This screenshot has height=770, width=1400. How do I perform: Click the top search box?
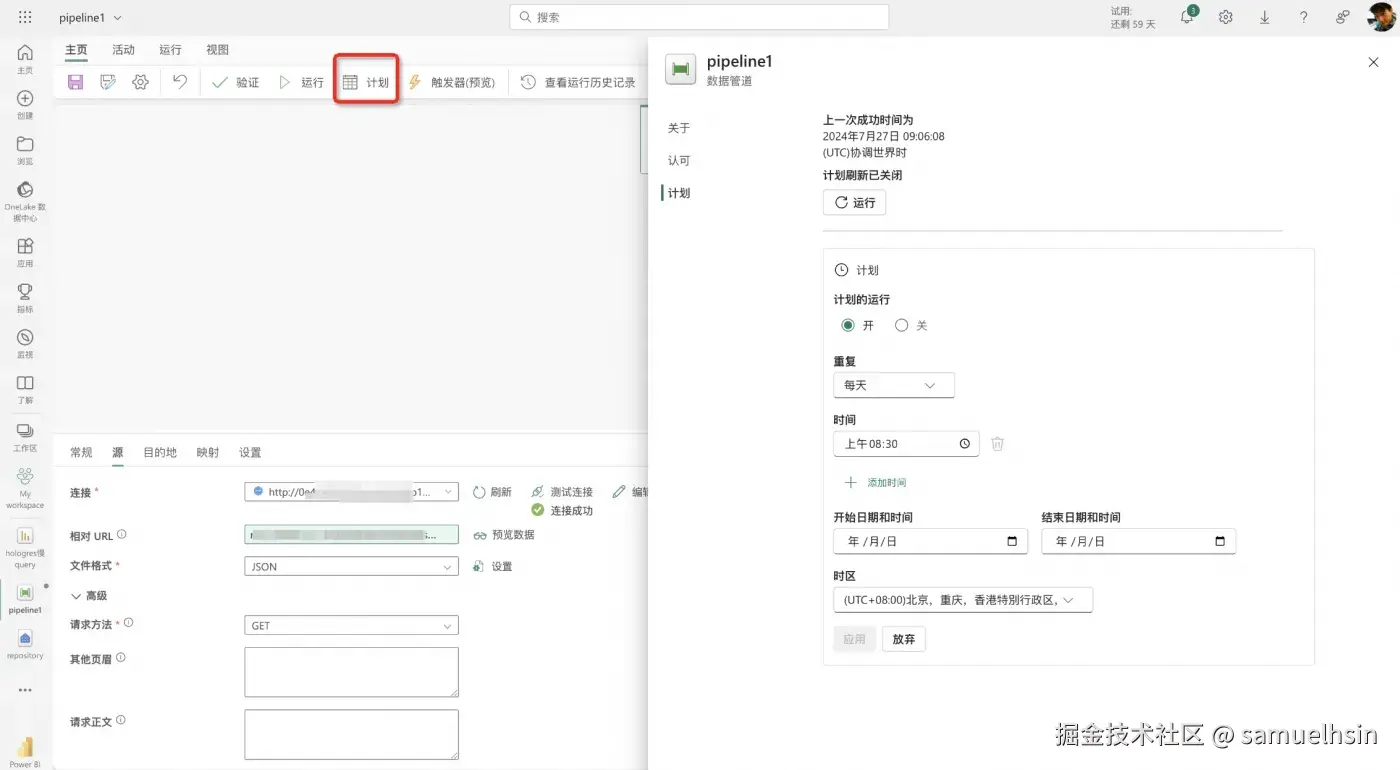click(x=699, y=17)
